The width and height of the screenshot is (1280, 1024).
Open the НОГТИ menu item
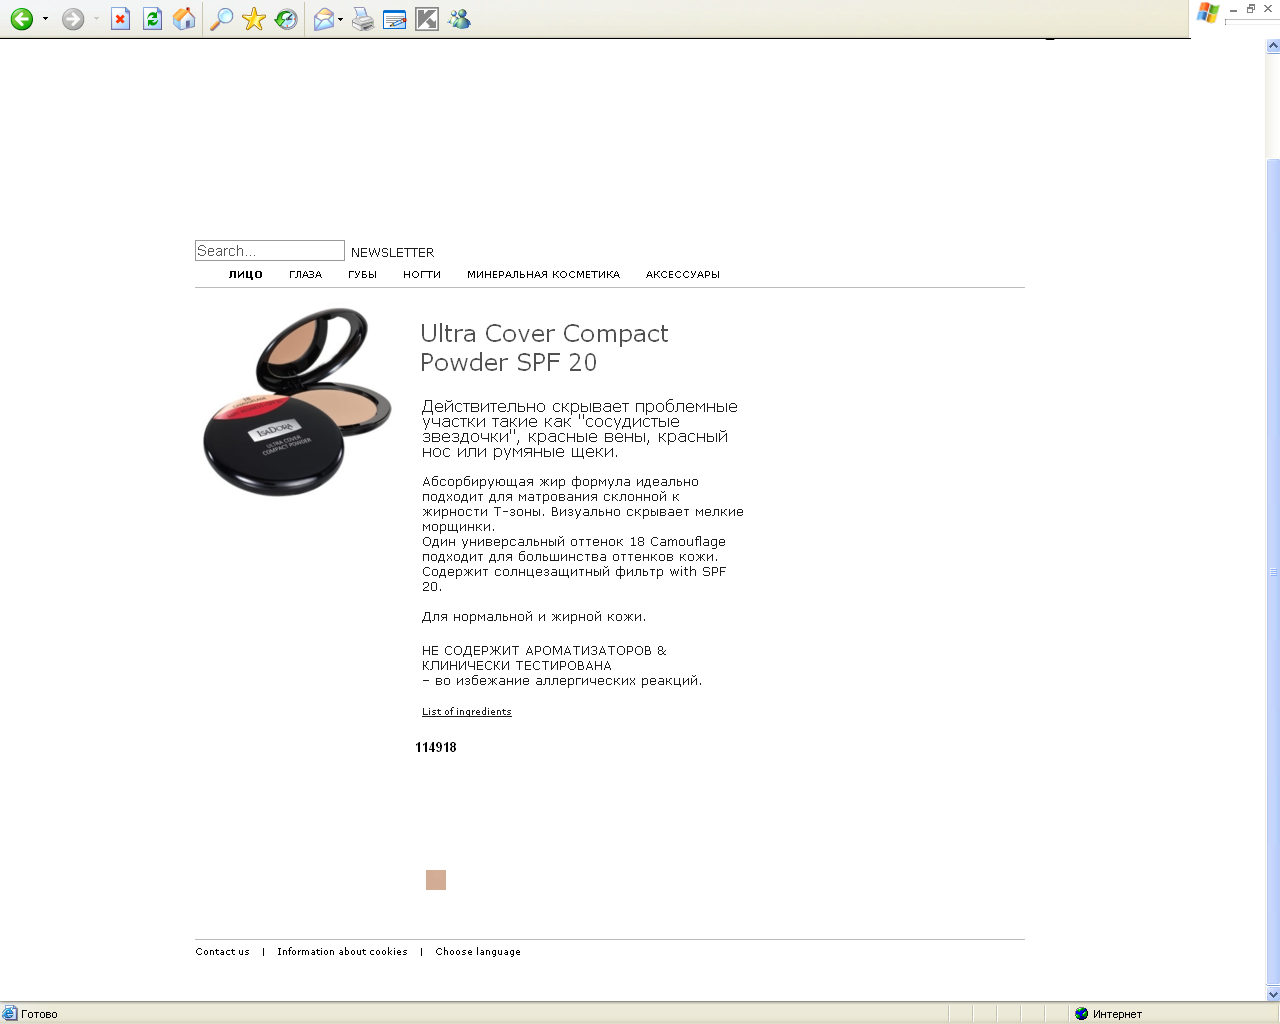tap(422, 274)
